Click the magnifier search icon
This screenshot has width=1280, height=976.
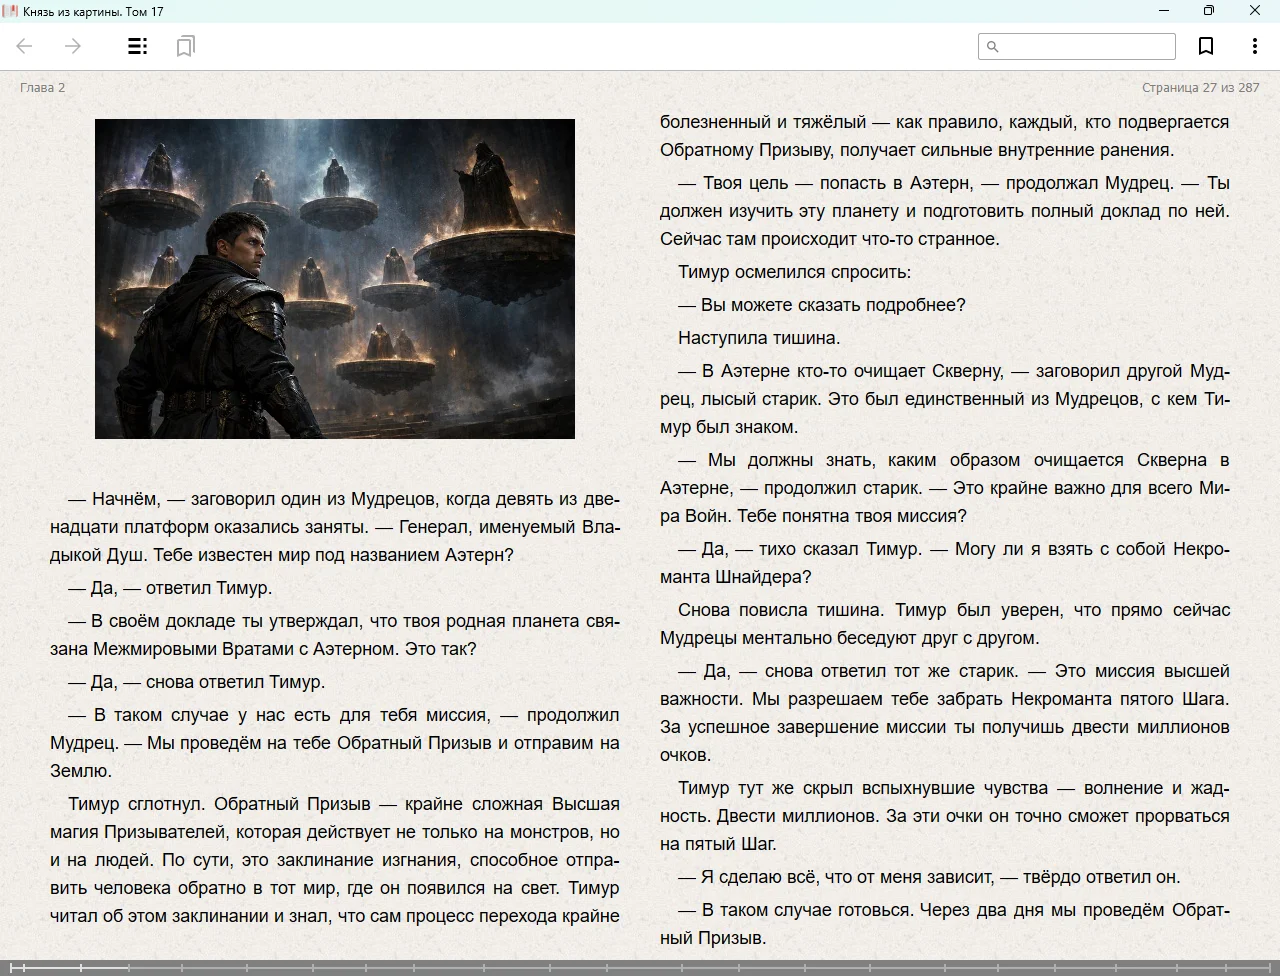992,46
